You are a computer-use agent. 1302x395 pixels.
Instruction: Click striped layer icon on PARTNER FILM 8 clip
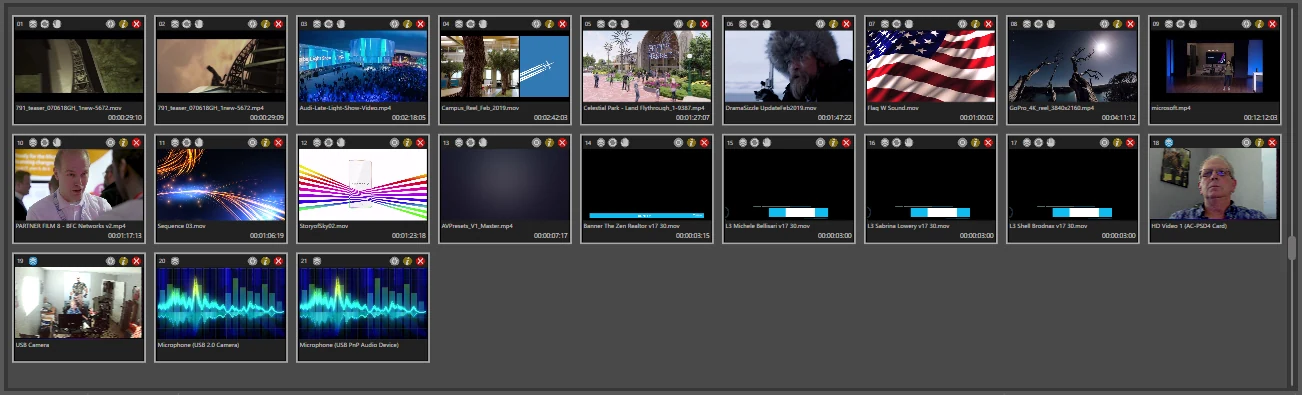pyautogui.click(x=33, y=143)
